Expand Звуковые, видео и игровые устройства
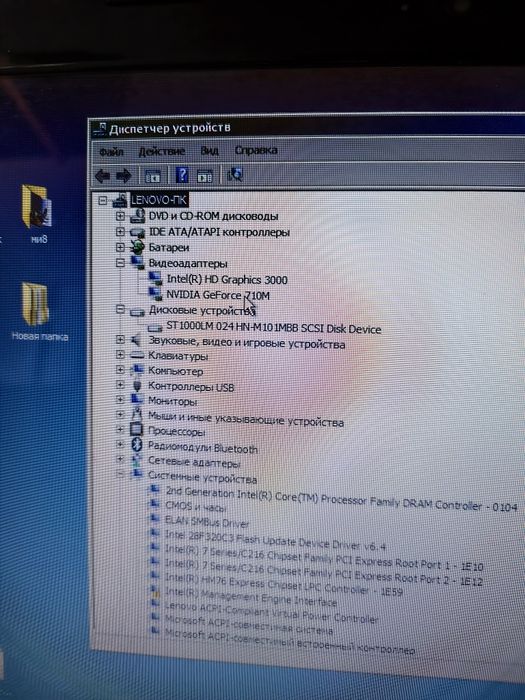Image resolution: width=525 pixels, height=700 pixels. pos(120,339)
